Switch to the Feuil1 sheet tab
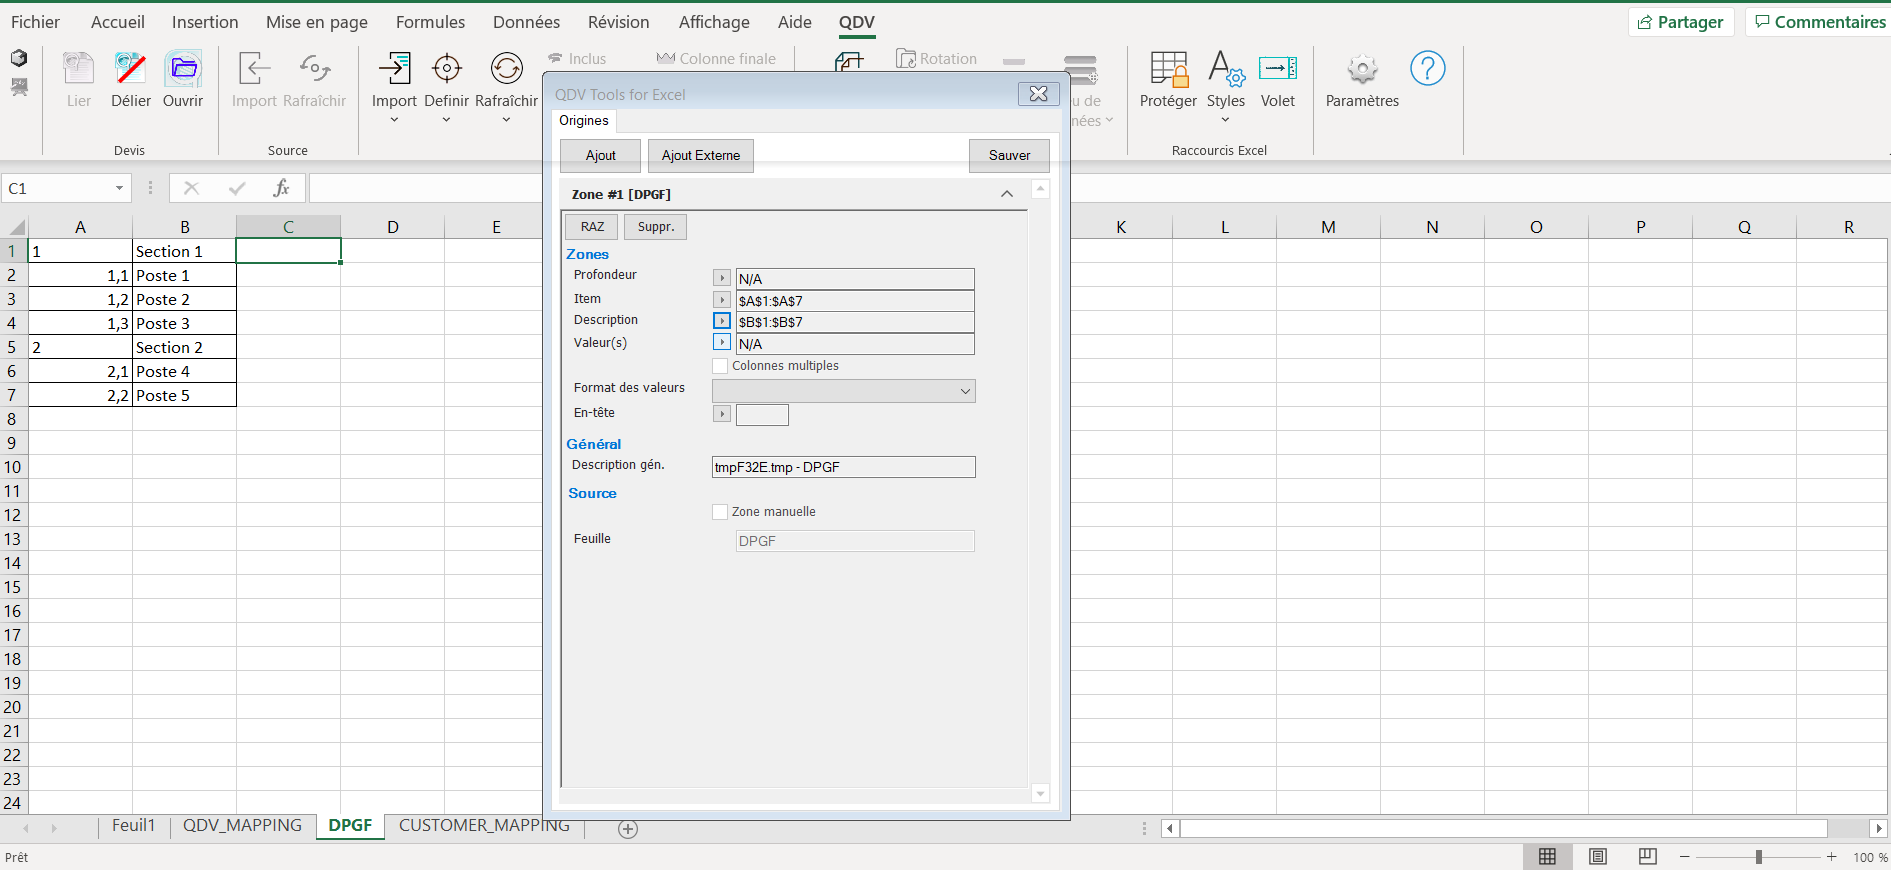Image resolution: width=1891 pixels, height=870 pixels. pos(134,825)
